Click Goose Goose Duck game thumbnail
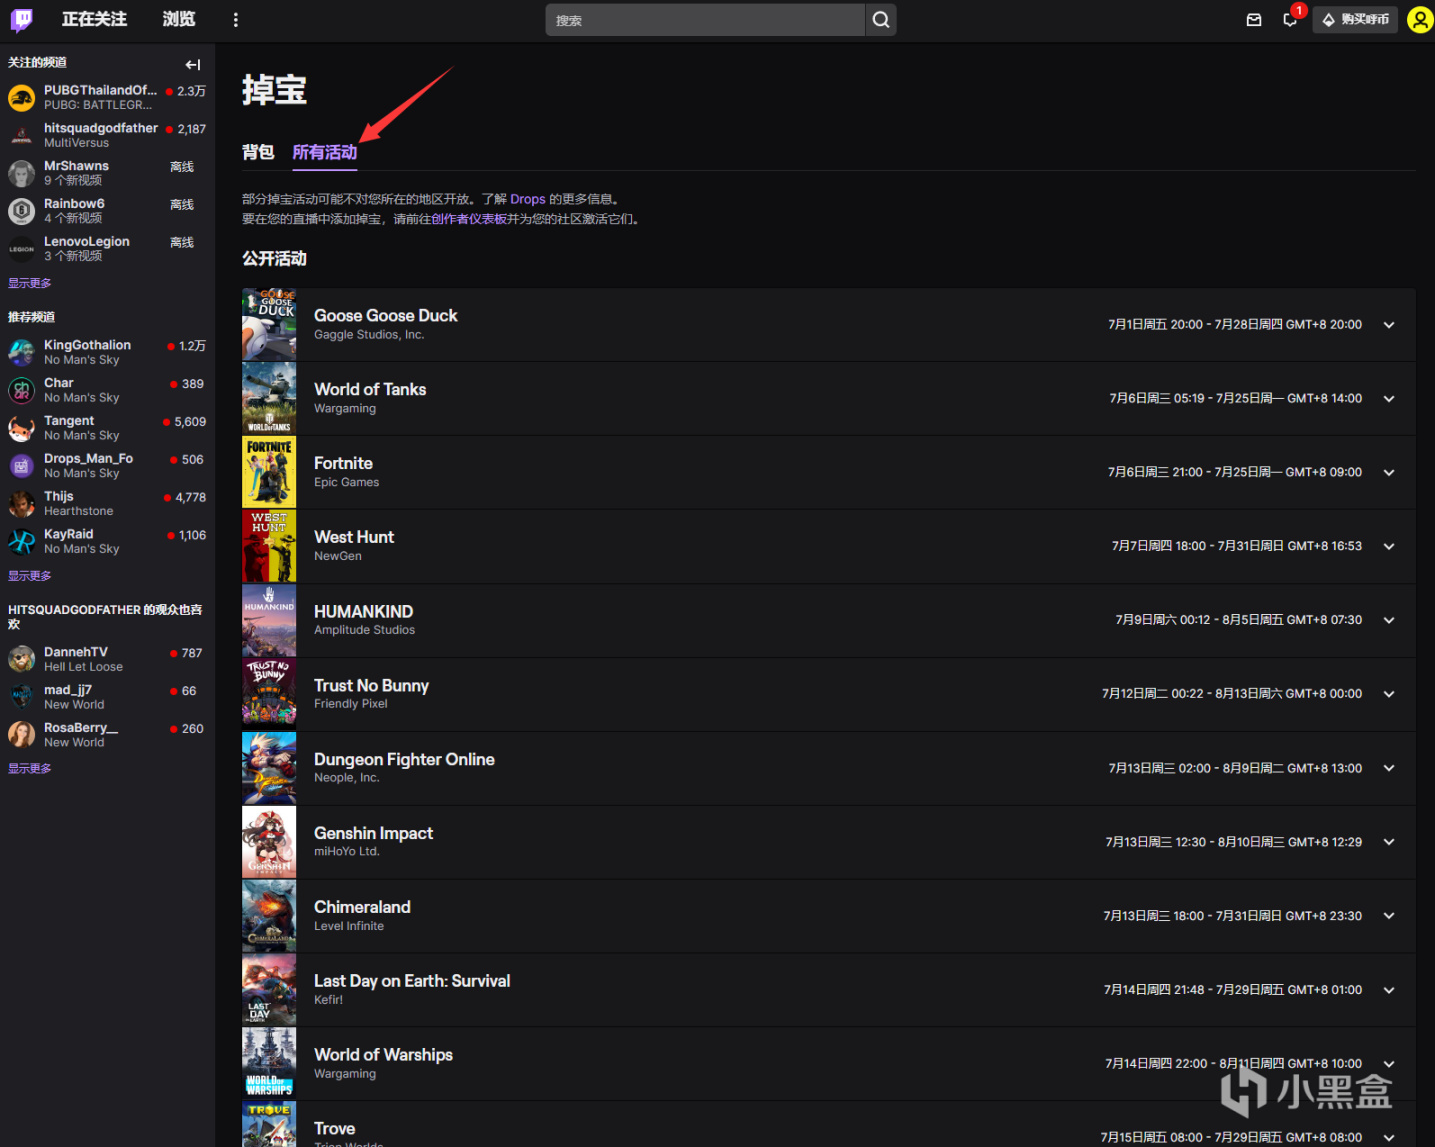Viewport: 1435px width, 1147px height. tap(269, 324)
